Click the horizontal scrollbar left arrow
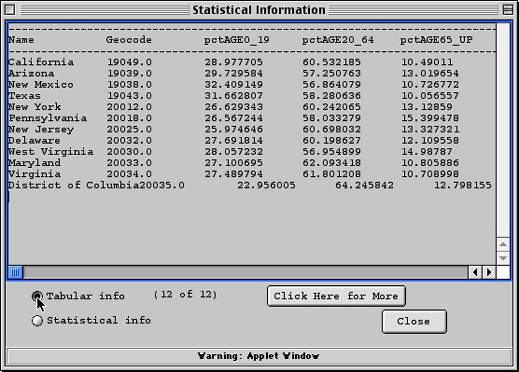This screenshot has height=372, width=519. click(475, 272)
